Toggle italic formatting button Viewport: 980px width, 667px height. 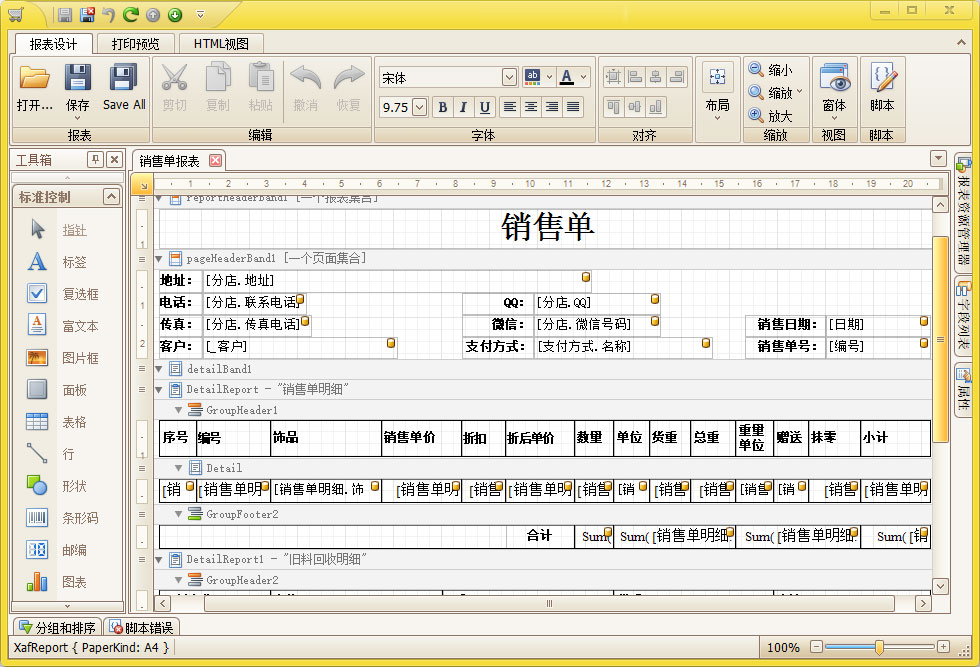pos(463,107)
